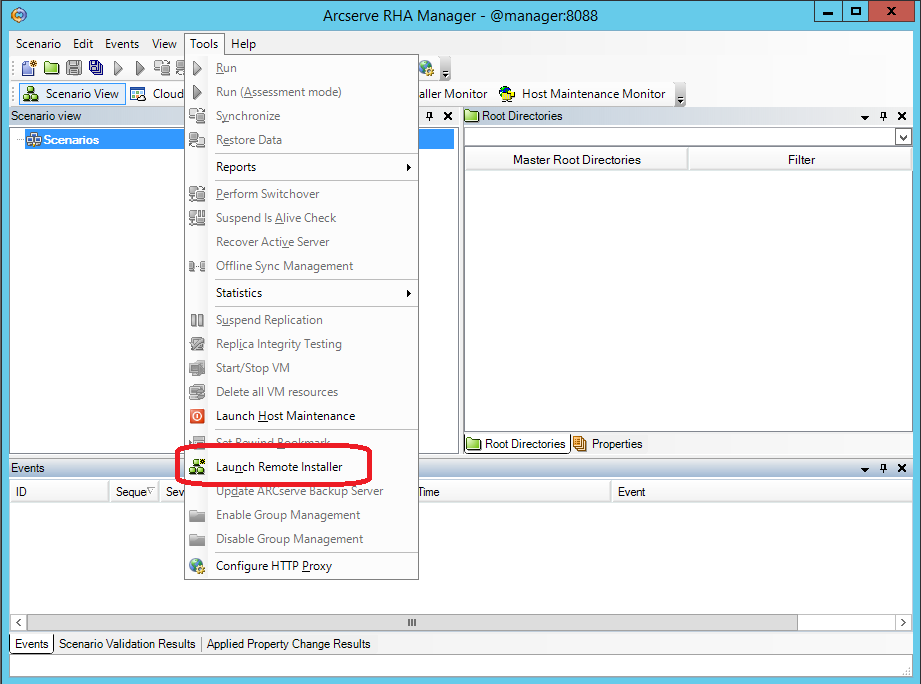Viewport: 921px width, 684px height.
Task: Open Host Maintenance Monitor
Action: [582, 94]
